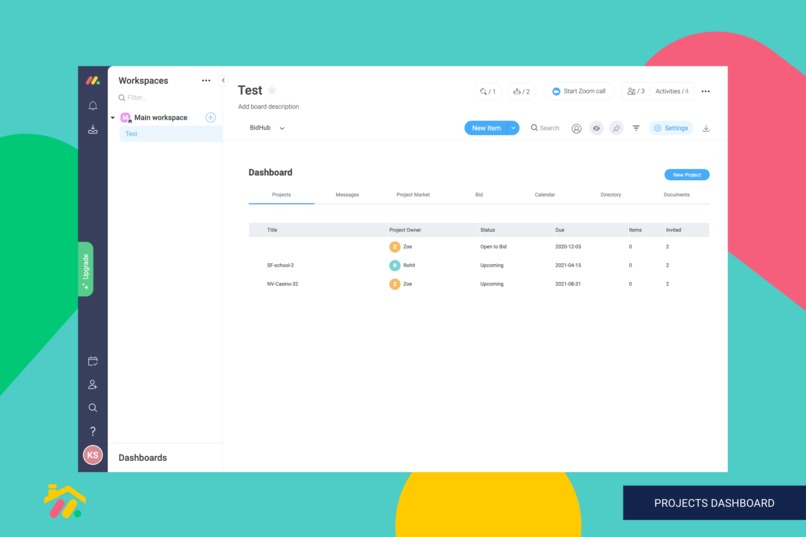Screen dimensions: 806x537
Task: Open My Week calendar icon in sidebar
Action: coord(93,361)
